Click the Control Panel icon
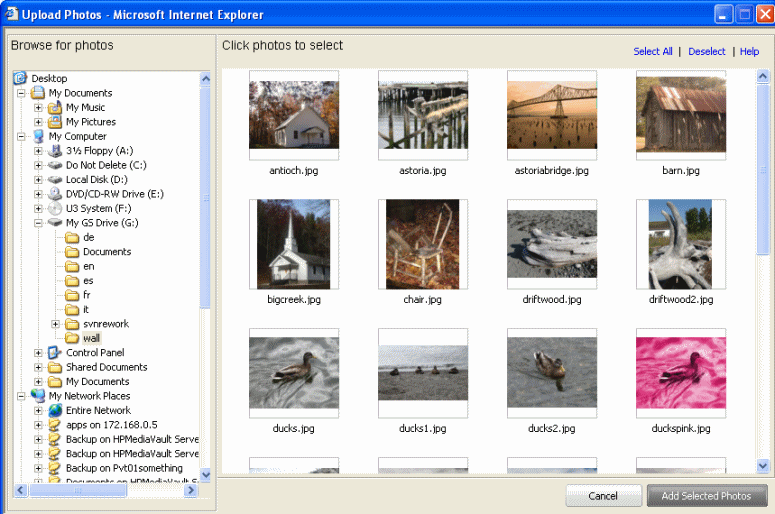Viewport: 775px width, 514px height. 55,353
